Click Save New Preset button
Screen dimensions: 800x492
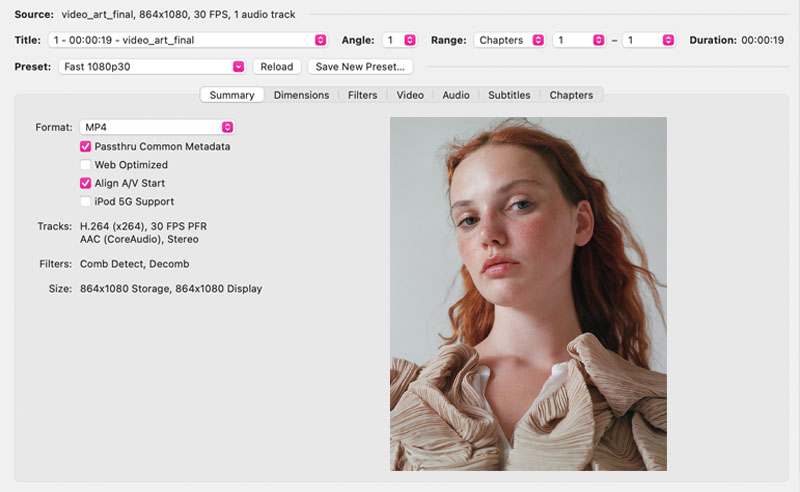pos(360,67)
